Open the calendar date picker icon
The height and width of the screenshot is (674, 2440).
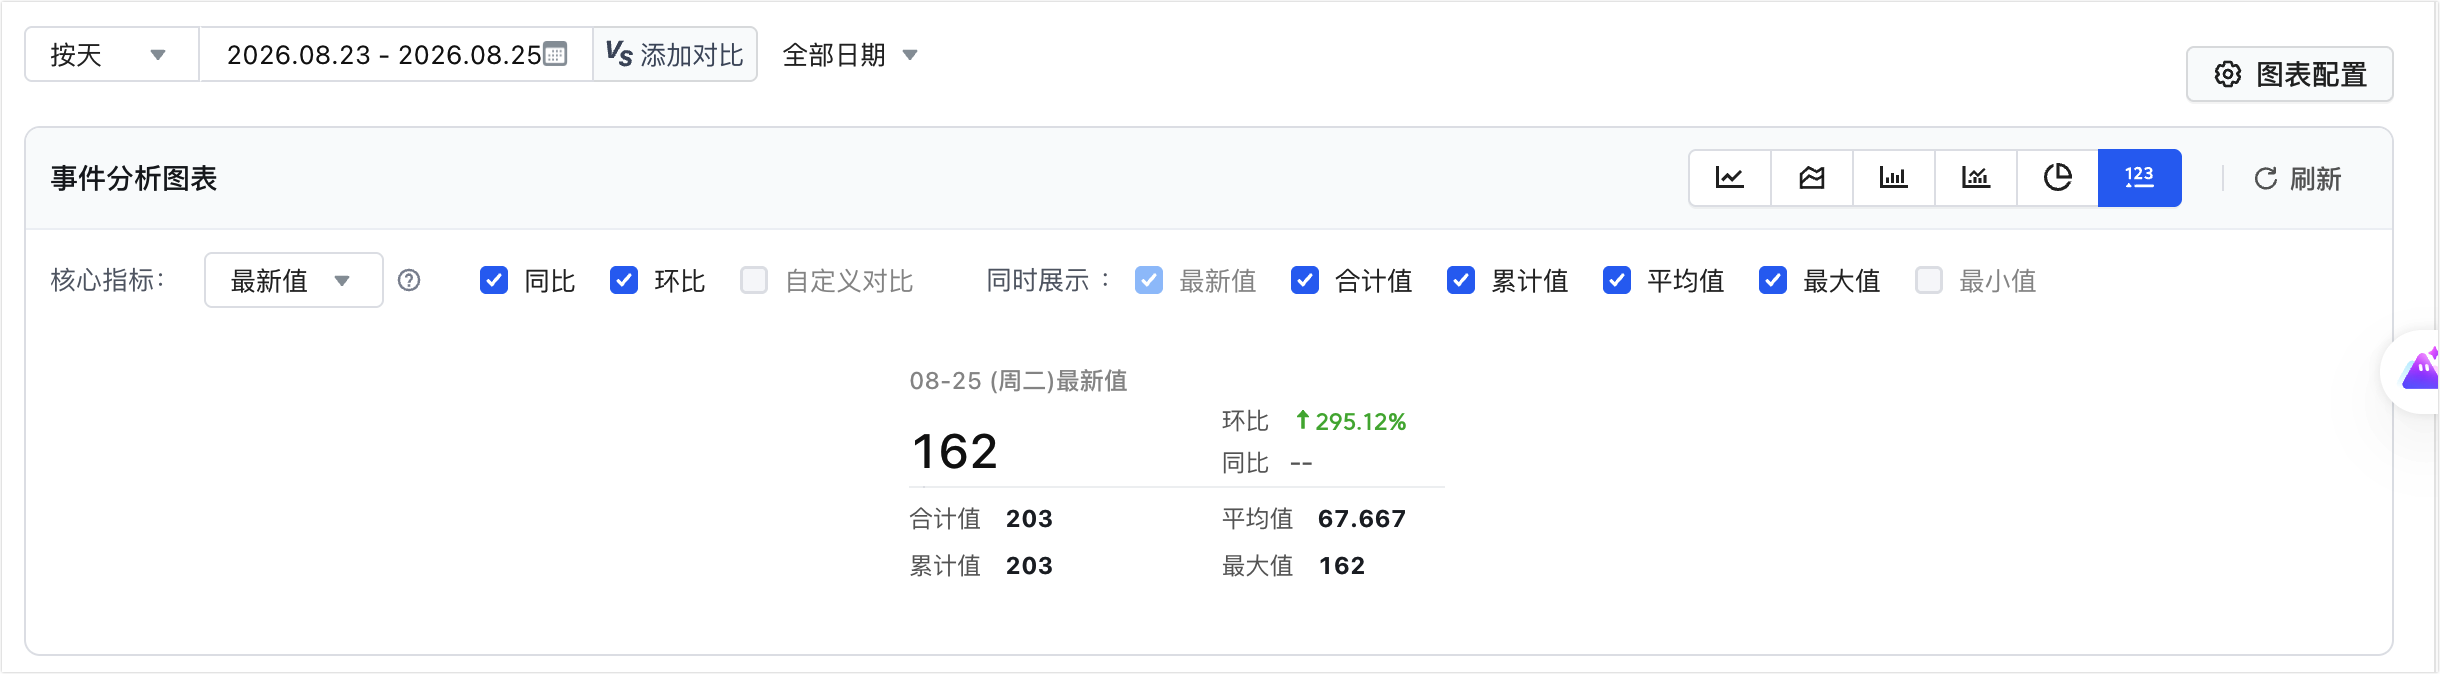[x=555, y=54]
